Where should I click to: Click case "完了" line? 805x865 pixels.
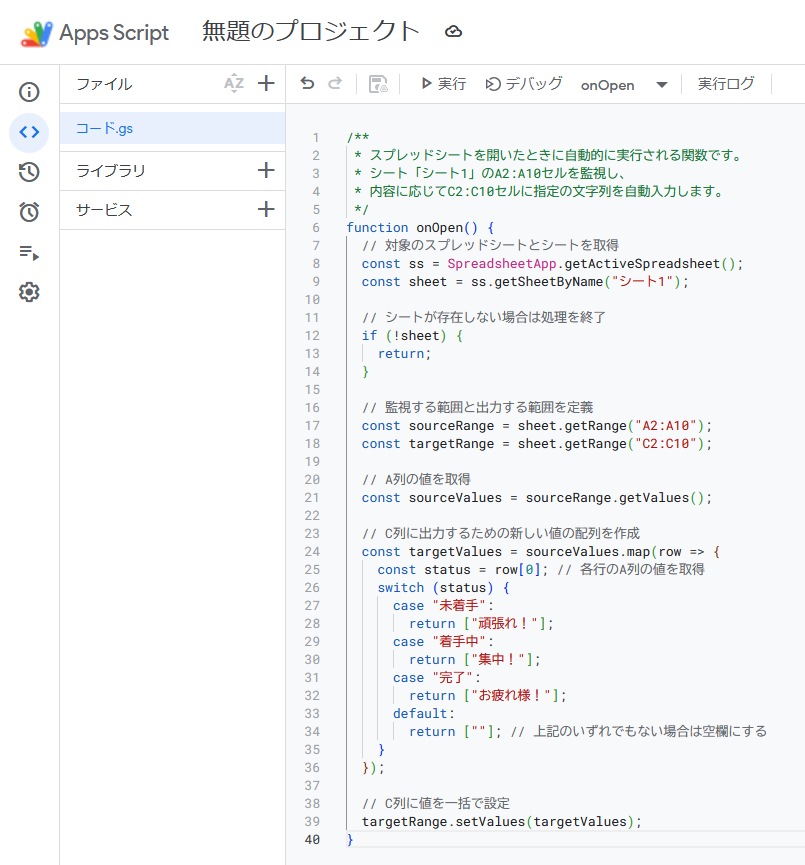point(437,677)
